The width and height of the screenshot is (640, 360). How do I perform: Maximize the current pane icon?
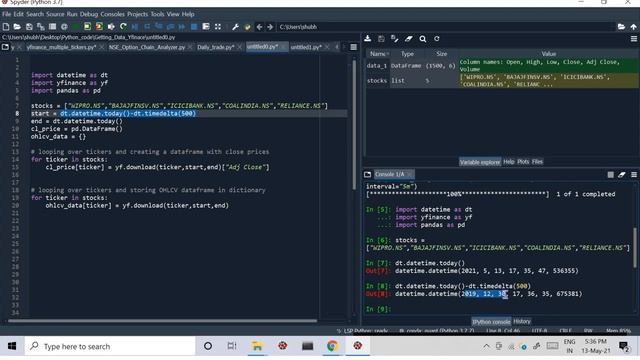pyautogui.click(x=218, y=27)
